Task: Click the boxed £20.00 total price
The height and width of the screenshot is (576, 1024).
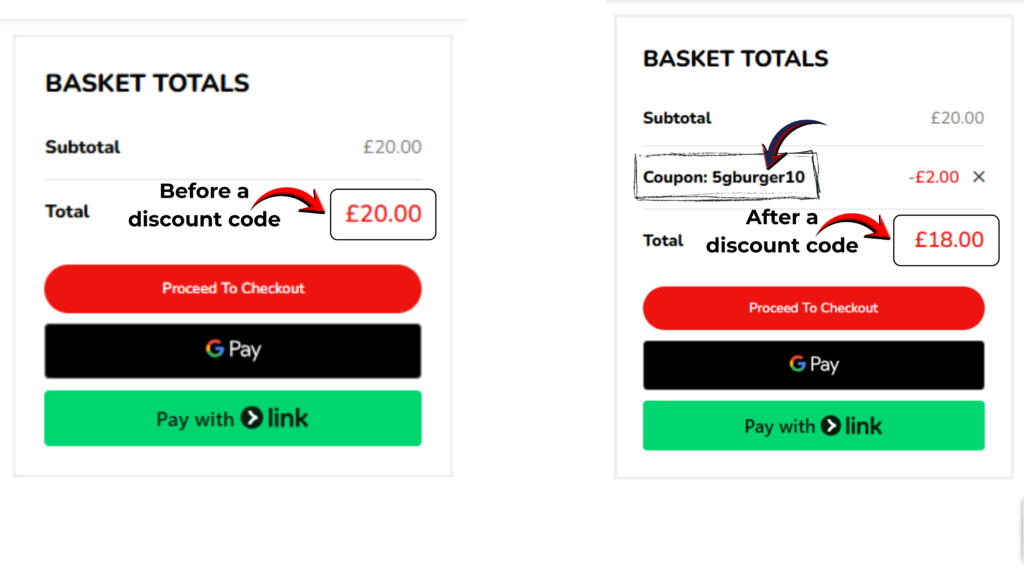Action: coord(383,213)
